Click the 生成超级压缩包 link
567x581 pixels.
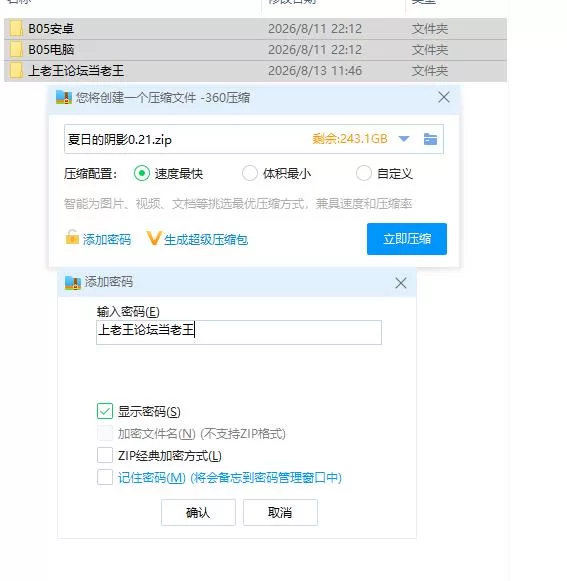(206, 240)
